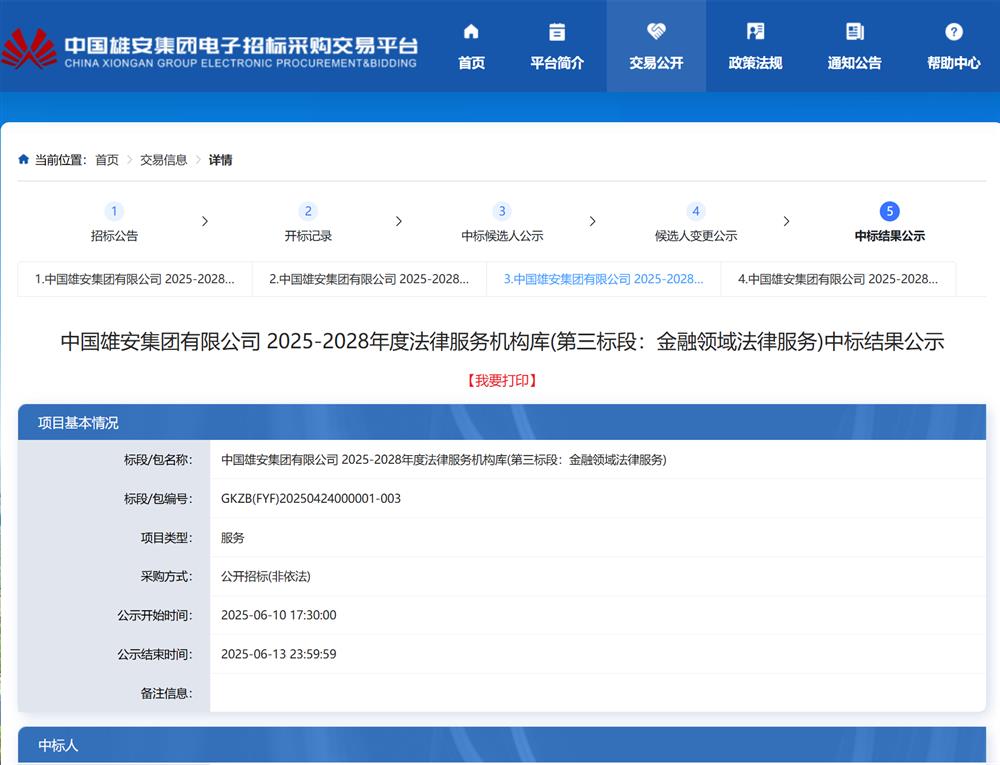Open the 交易公开 navigation menu item

click(656, 46)
